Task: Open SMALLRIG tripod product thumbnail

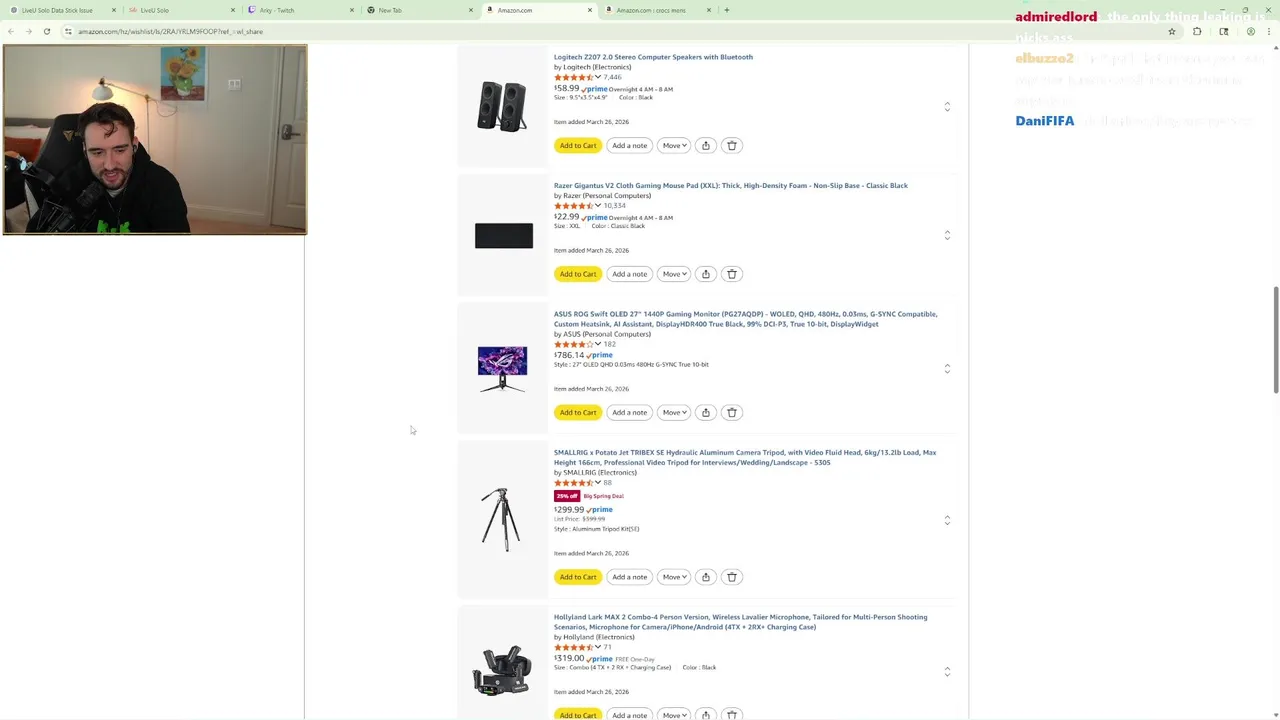Action: tap(501, 519)
